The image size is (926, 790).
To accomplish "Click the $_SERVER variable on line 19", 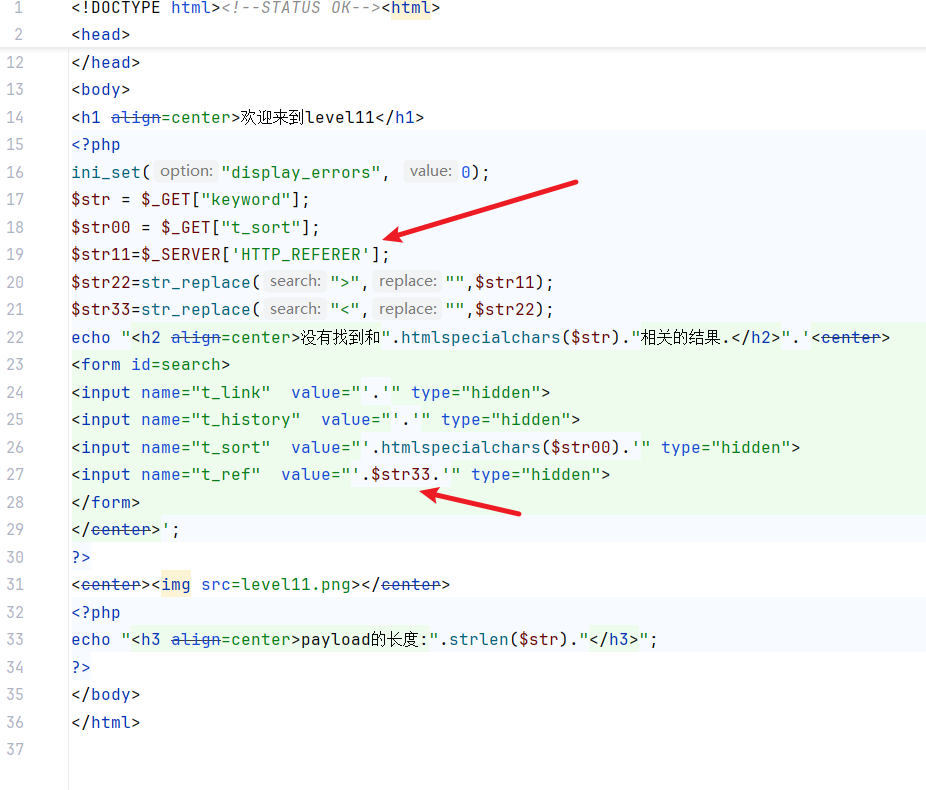I will pyautogui.click(x=175, y=254).
